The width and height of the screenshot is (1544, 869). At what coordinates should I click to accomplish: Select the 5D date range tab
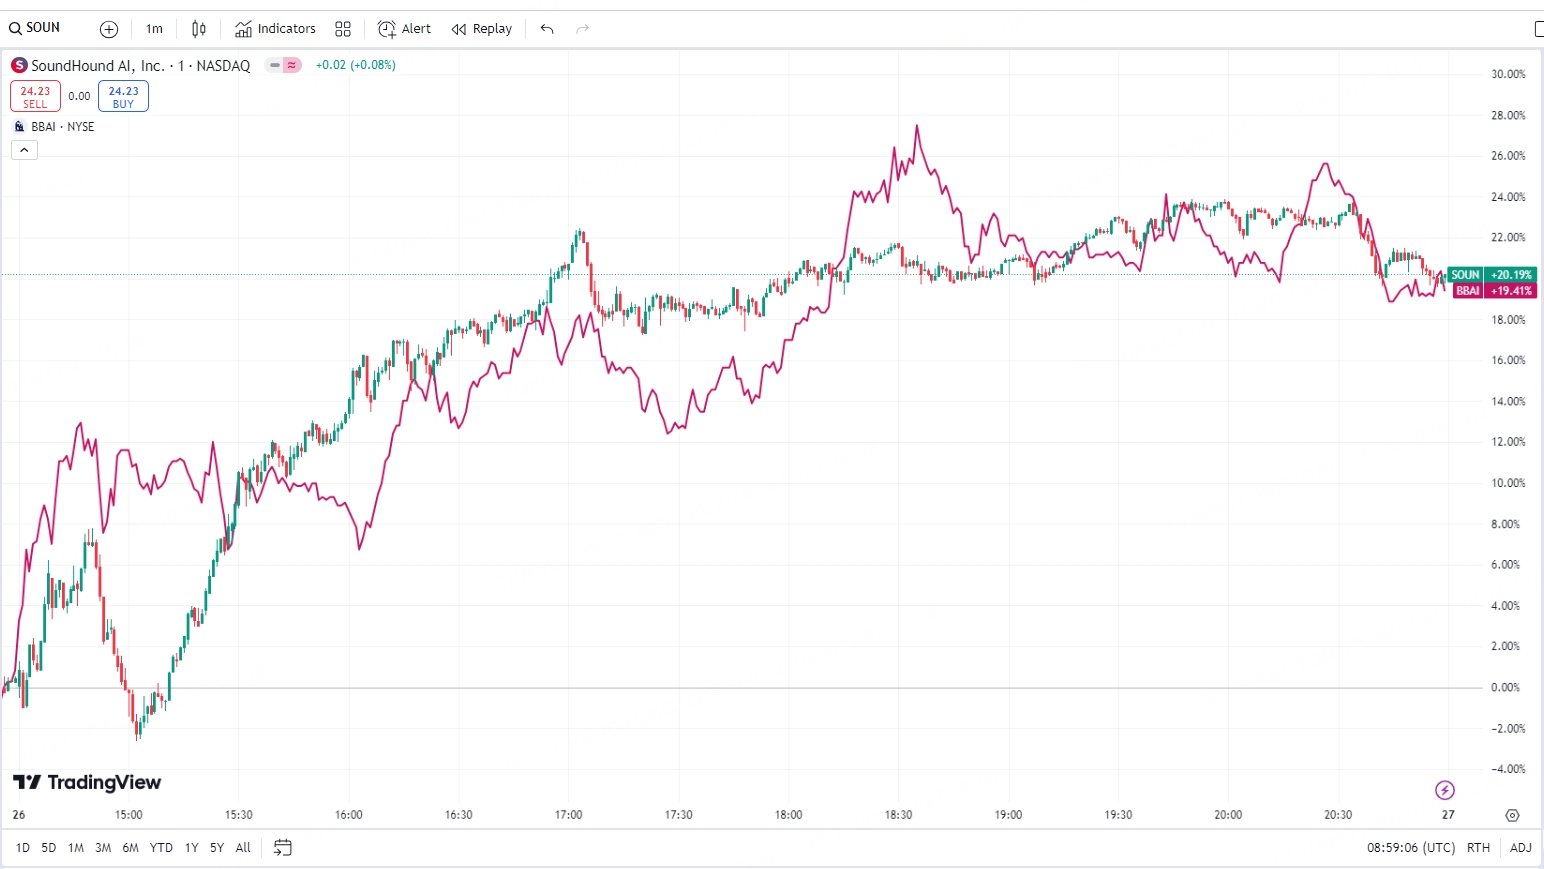point(49,847)
